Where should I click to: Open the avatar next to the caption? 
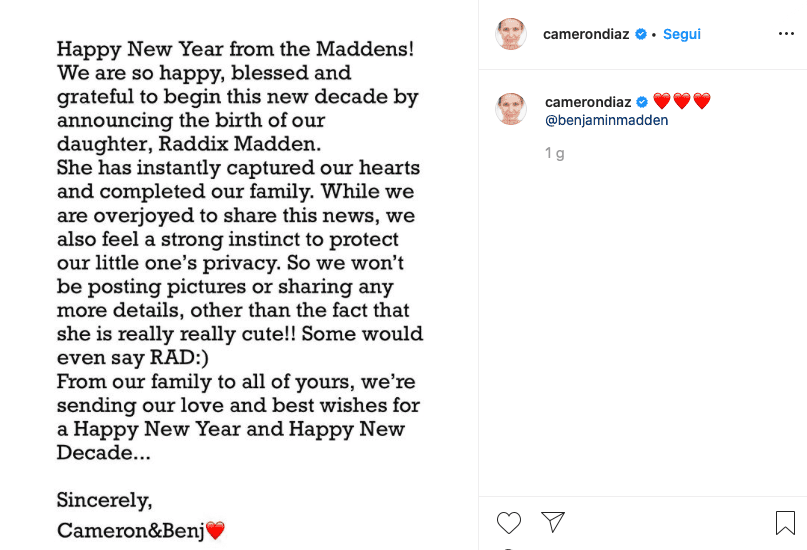pyautogui.click(x=511, y=108)
